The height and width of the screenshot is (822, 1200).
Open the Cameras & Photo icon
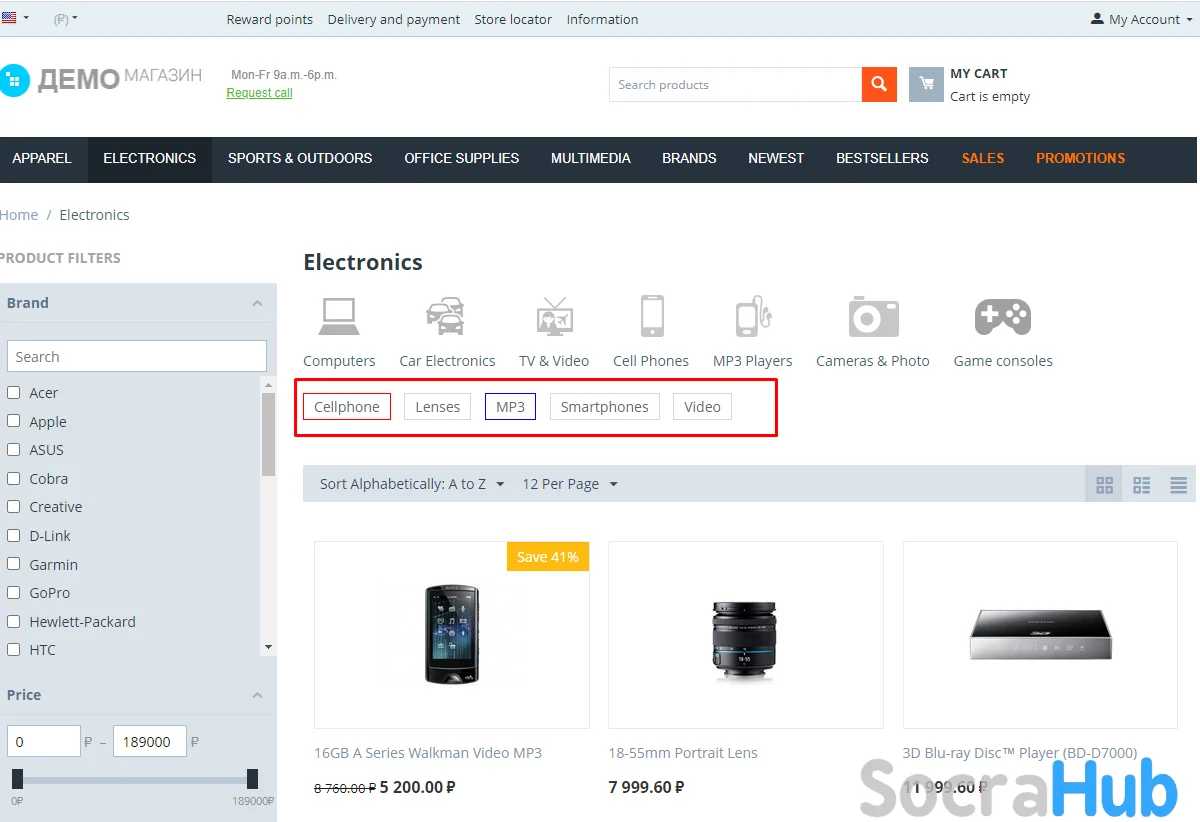coord(873,316)
